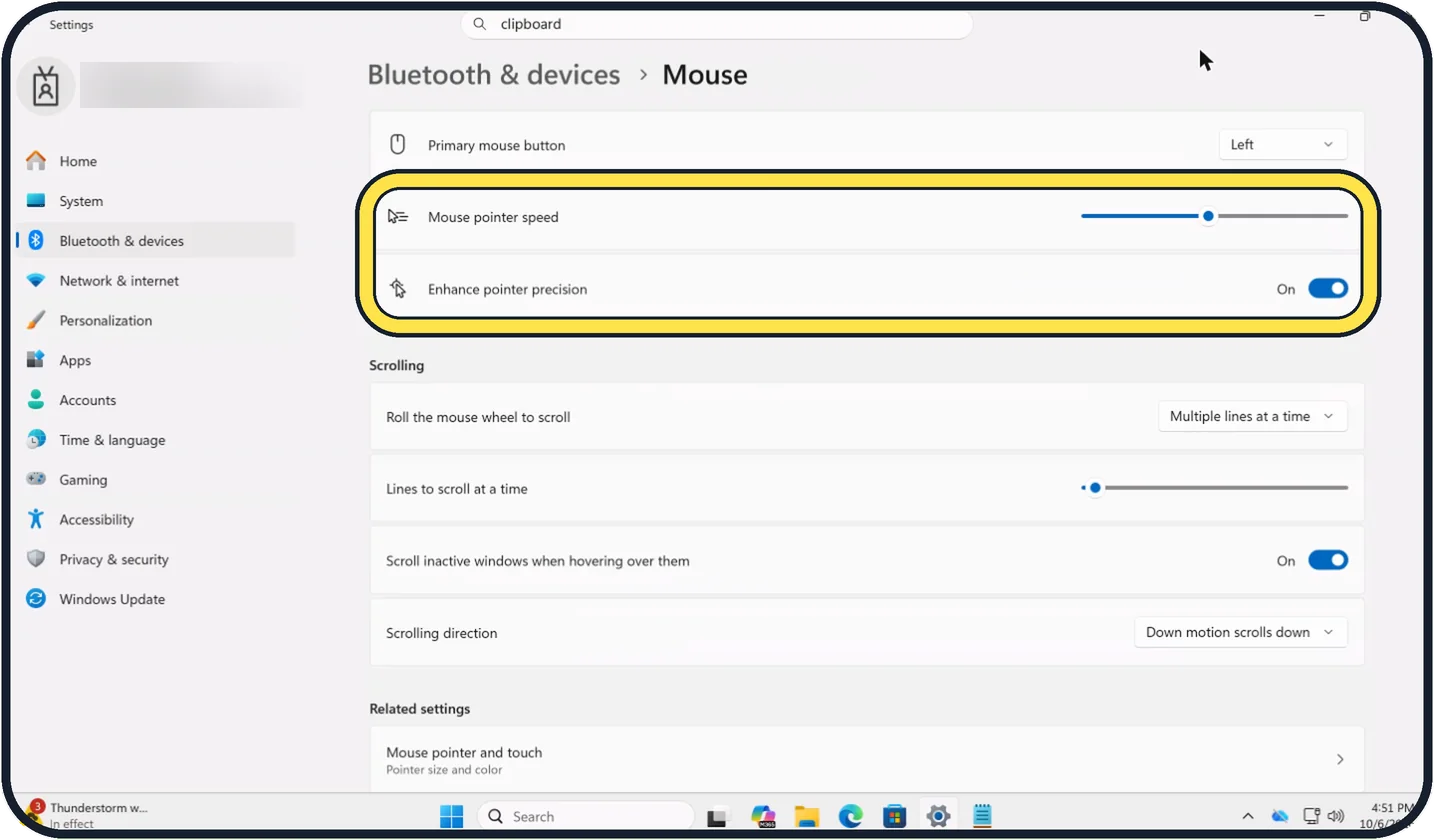The image size is (1434, 840).
Task: Open Windows Update page
Action: (x=112, y=600)
